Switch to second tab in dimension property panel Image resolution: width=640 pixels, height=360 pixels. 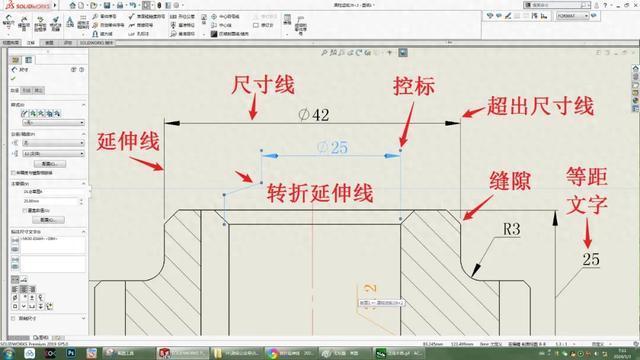coord(27,90)
